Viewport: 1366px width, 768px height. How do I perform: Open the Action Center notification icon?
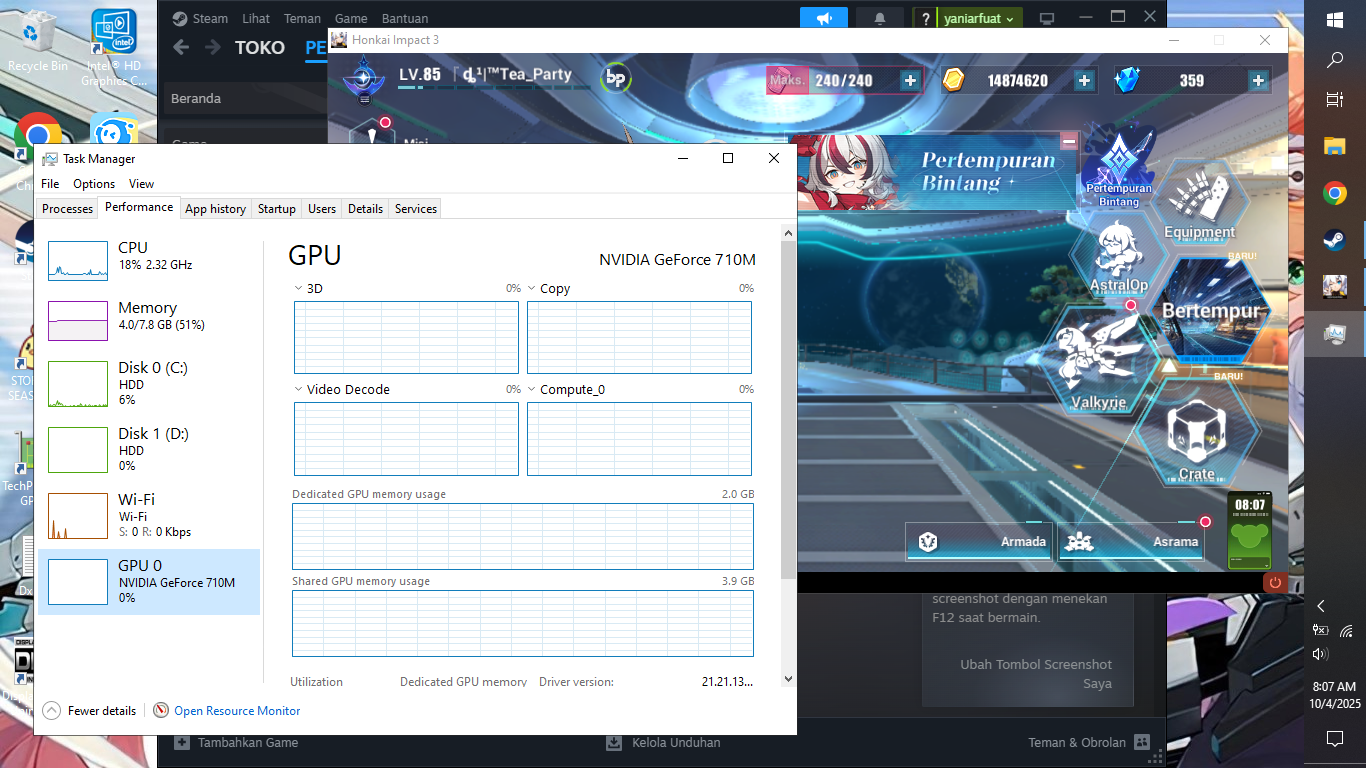click(1334, 739)
